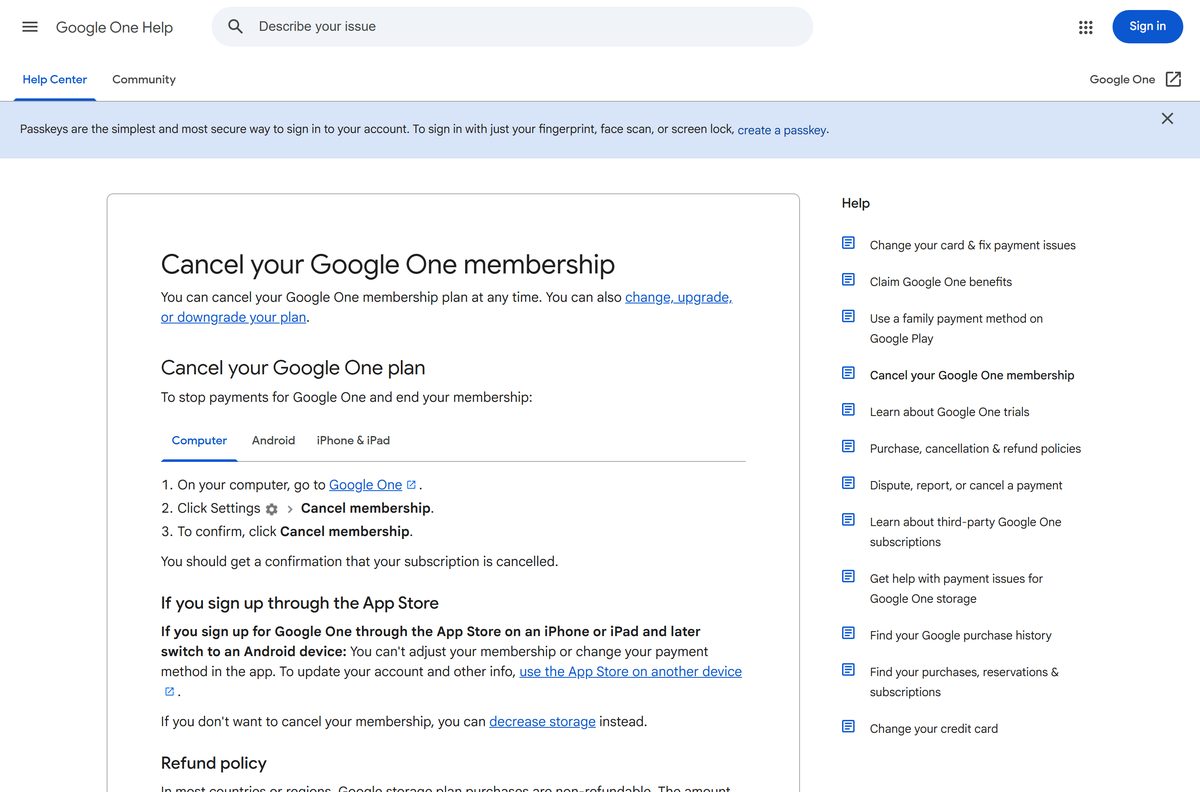Click the article icon beside Claim Google One benefits

coord(848,280)
